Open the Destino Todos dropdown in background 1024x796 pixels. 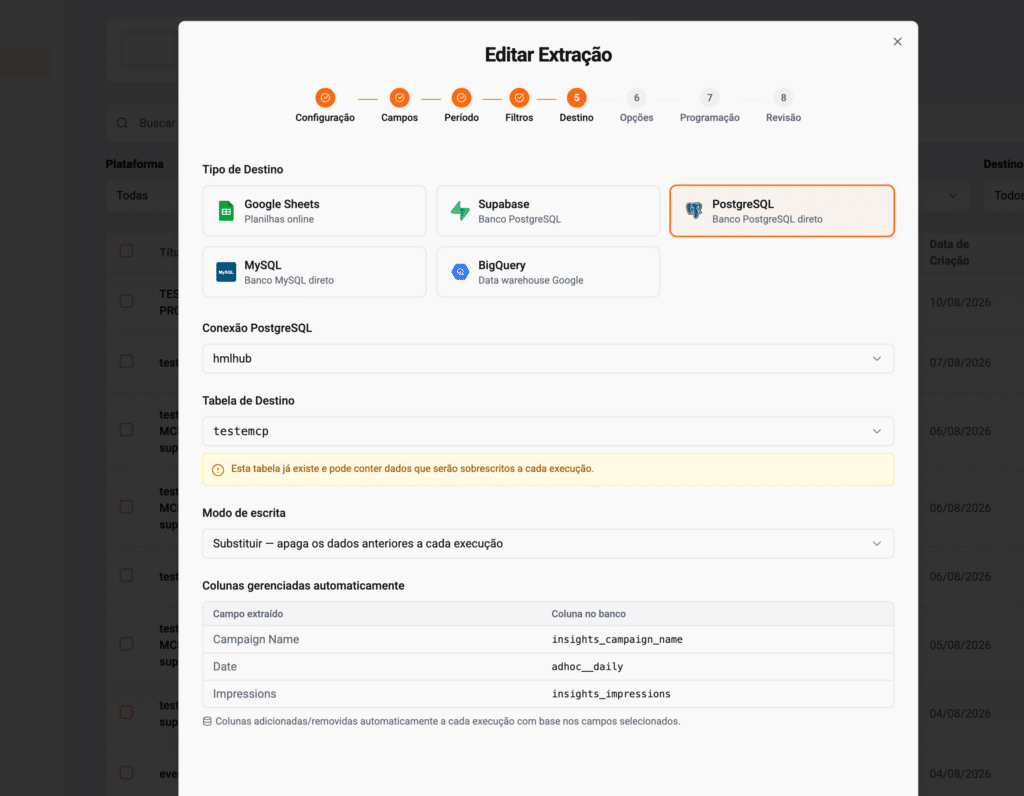(x=1004, y=195)
